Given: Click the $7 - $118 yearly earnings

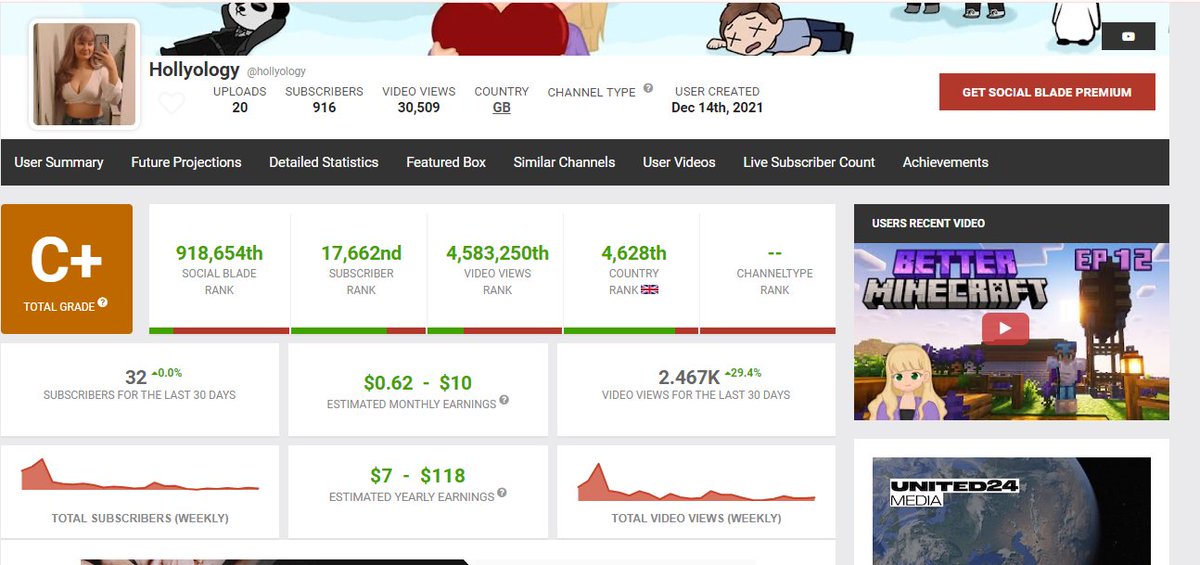Looking at the screenshot, I should point(417,475).
